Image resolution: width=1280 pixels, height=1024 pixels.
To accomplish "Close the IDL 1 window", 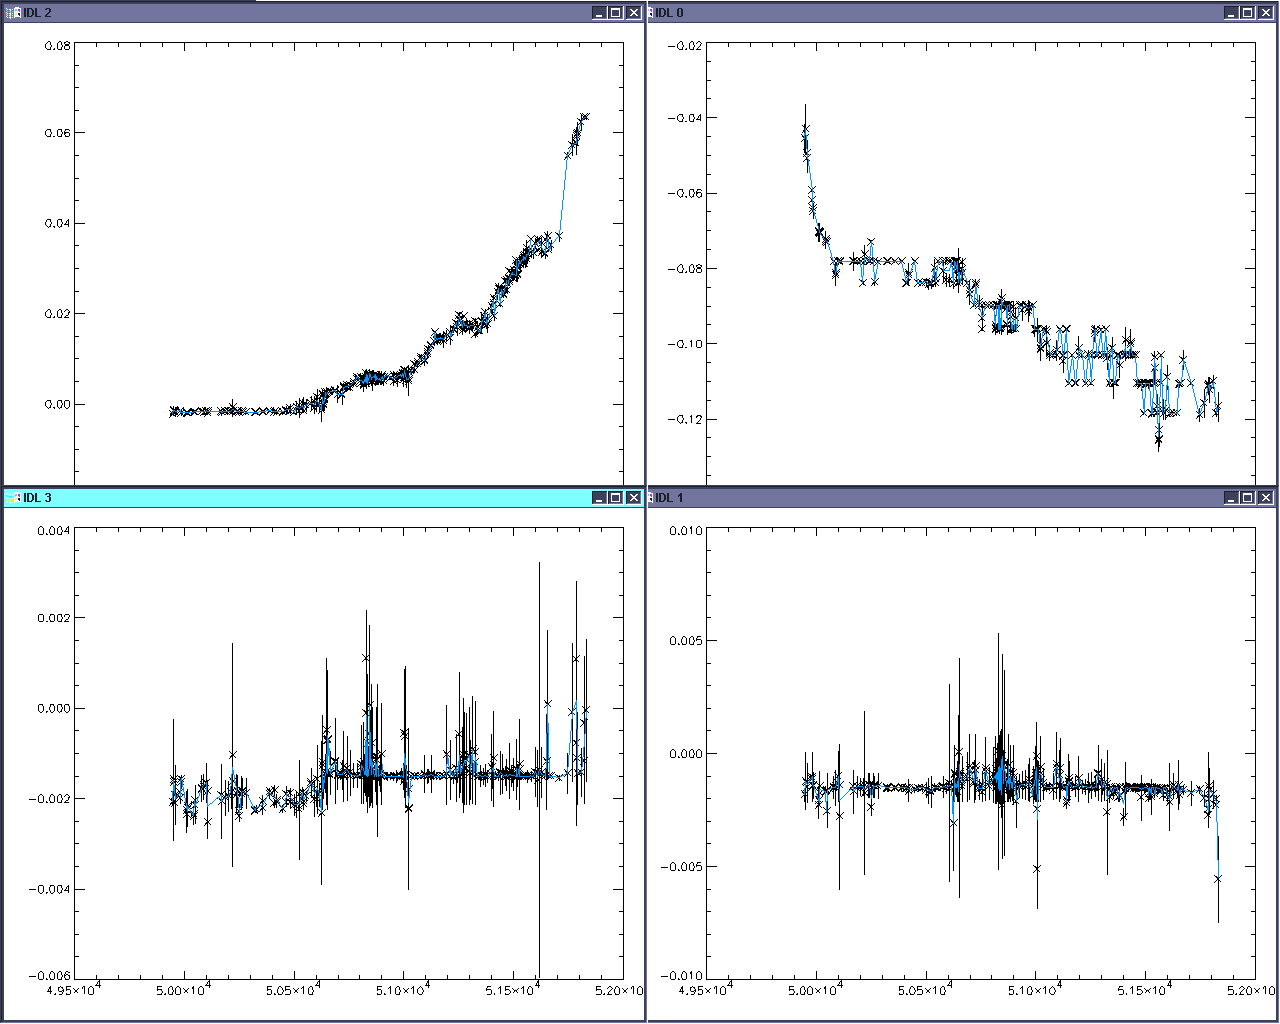I will (x=1266, y=498).
